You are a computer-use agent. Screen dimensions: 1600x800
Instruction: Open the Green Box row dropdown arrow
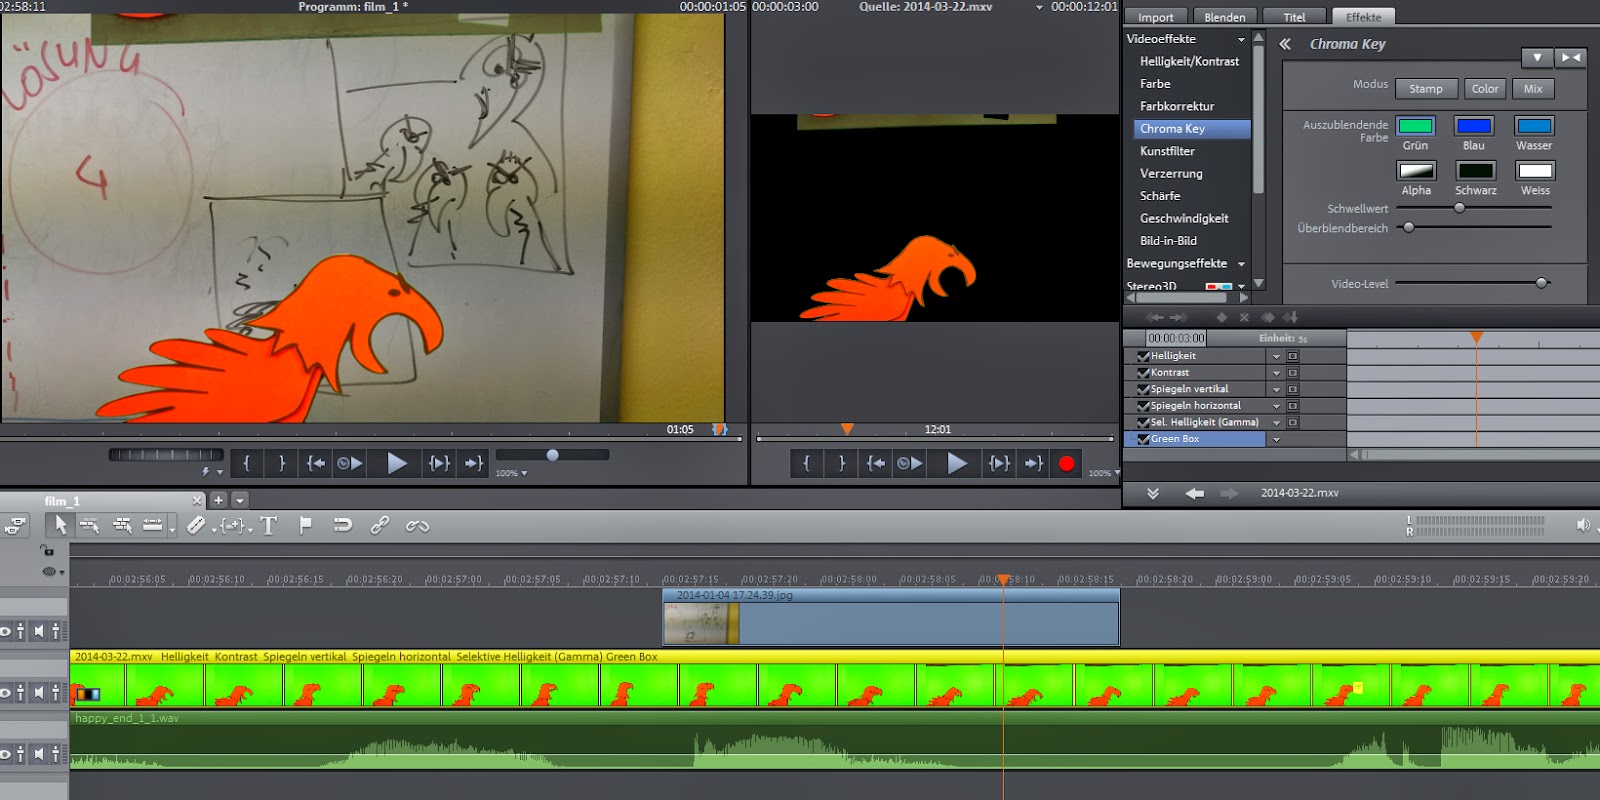(1276, 439)
